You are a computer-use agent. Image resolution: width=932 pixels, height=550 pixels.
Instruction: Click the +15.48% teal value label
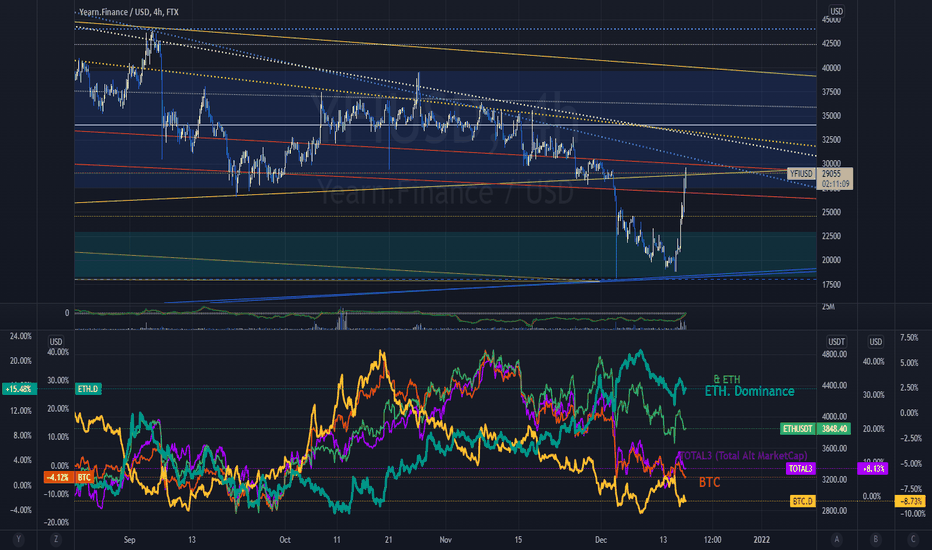click(x=18, y=389)
